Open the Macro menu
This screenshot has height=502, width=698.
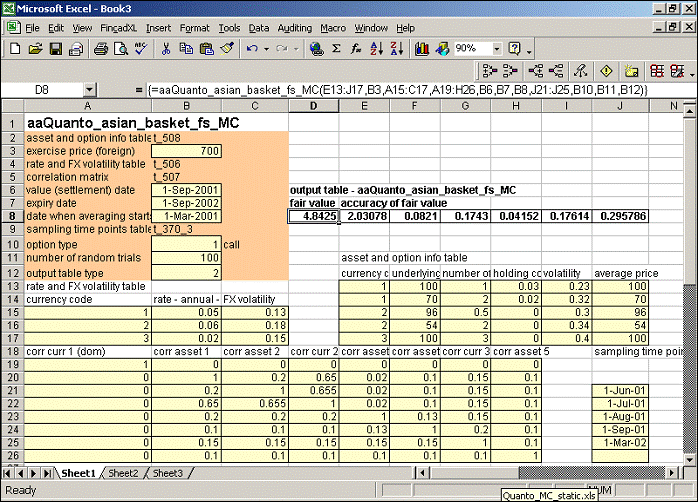pyautogui.click(x=333, y=28)
